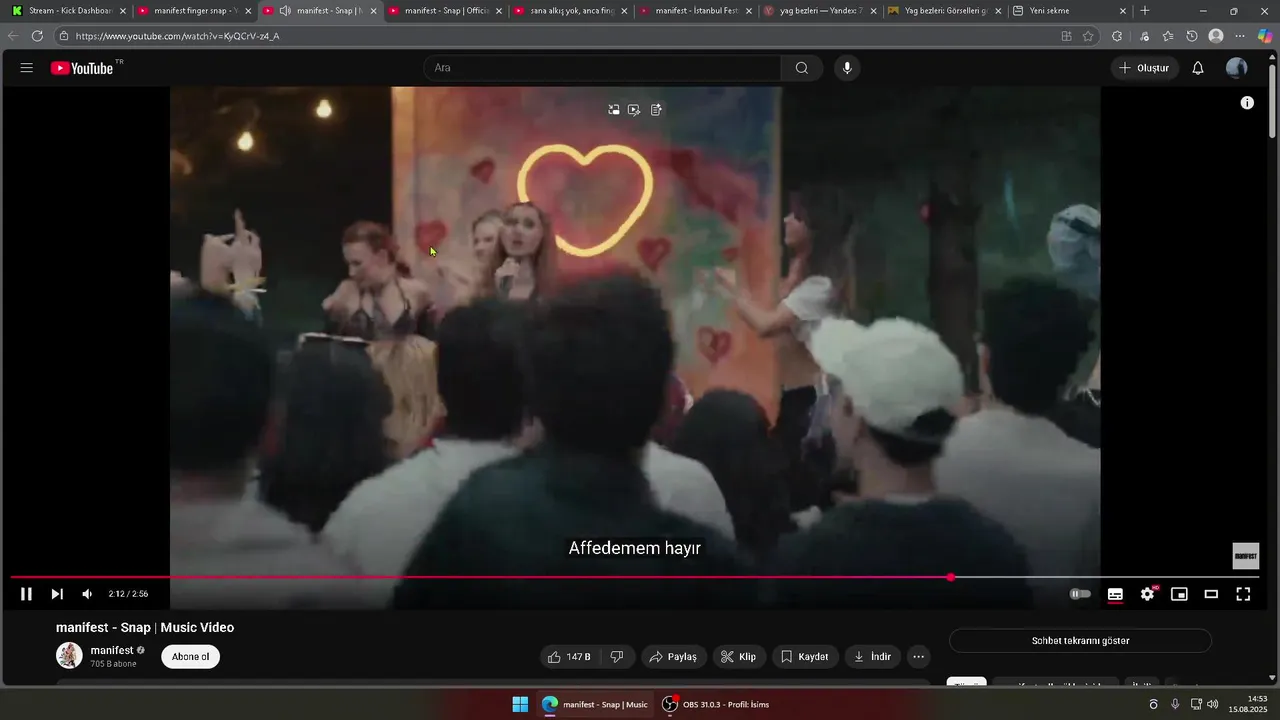
Task: Click the Klip button
Action: pos(739,657)
